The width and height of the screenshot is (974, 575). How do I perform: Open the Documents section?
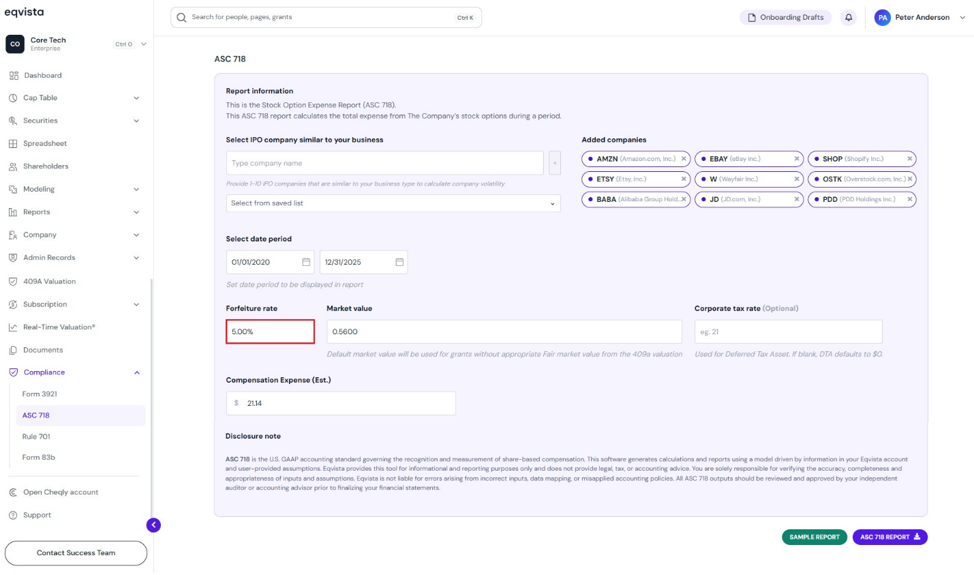click(x=43, y=350)
